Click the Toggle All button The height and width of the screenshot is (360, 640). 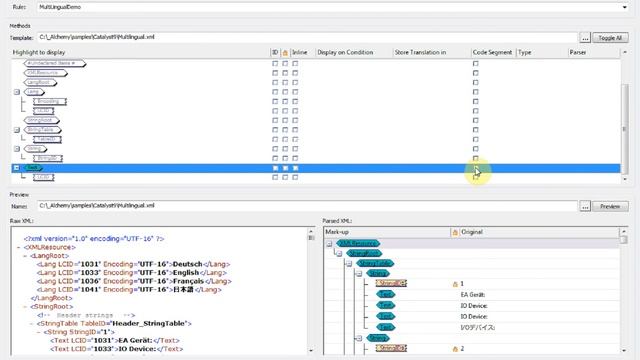[610, 38]
